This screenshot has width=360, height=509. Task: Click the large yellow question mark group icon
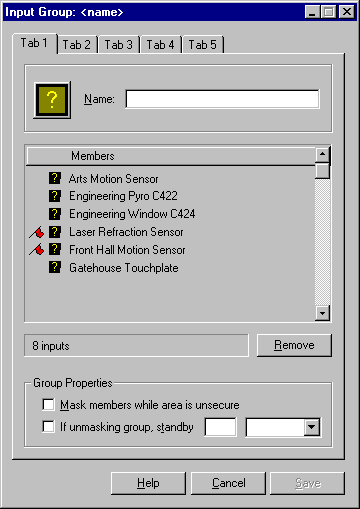52,100
